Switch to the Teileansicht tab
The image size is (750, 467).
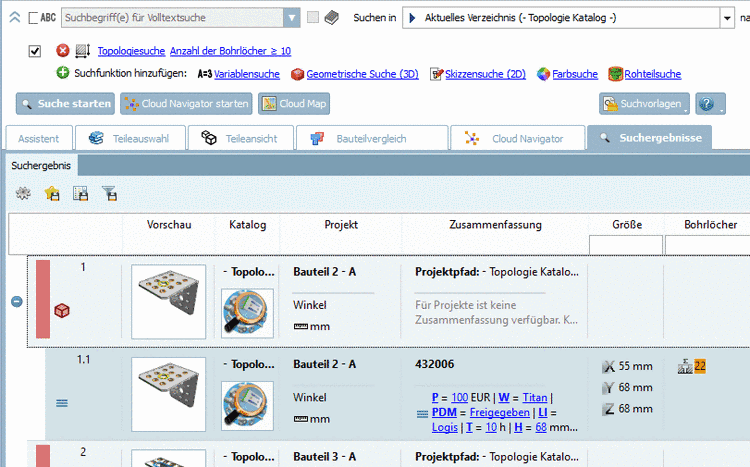click(x=241, y=138)
